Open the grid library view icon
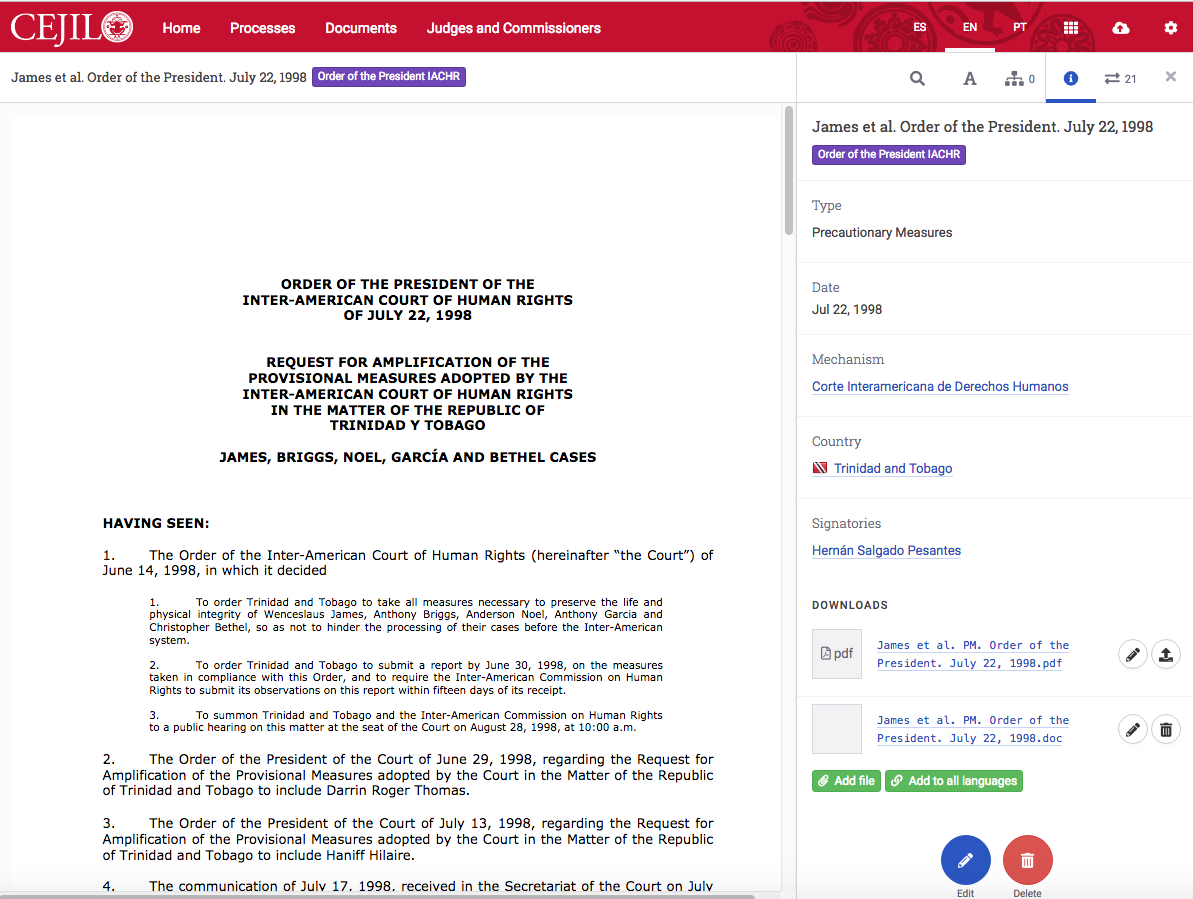This screenshot has height=899, width=1193. pyautogui.click(x=1071, y=28)
